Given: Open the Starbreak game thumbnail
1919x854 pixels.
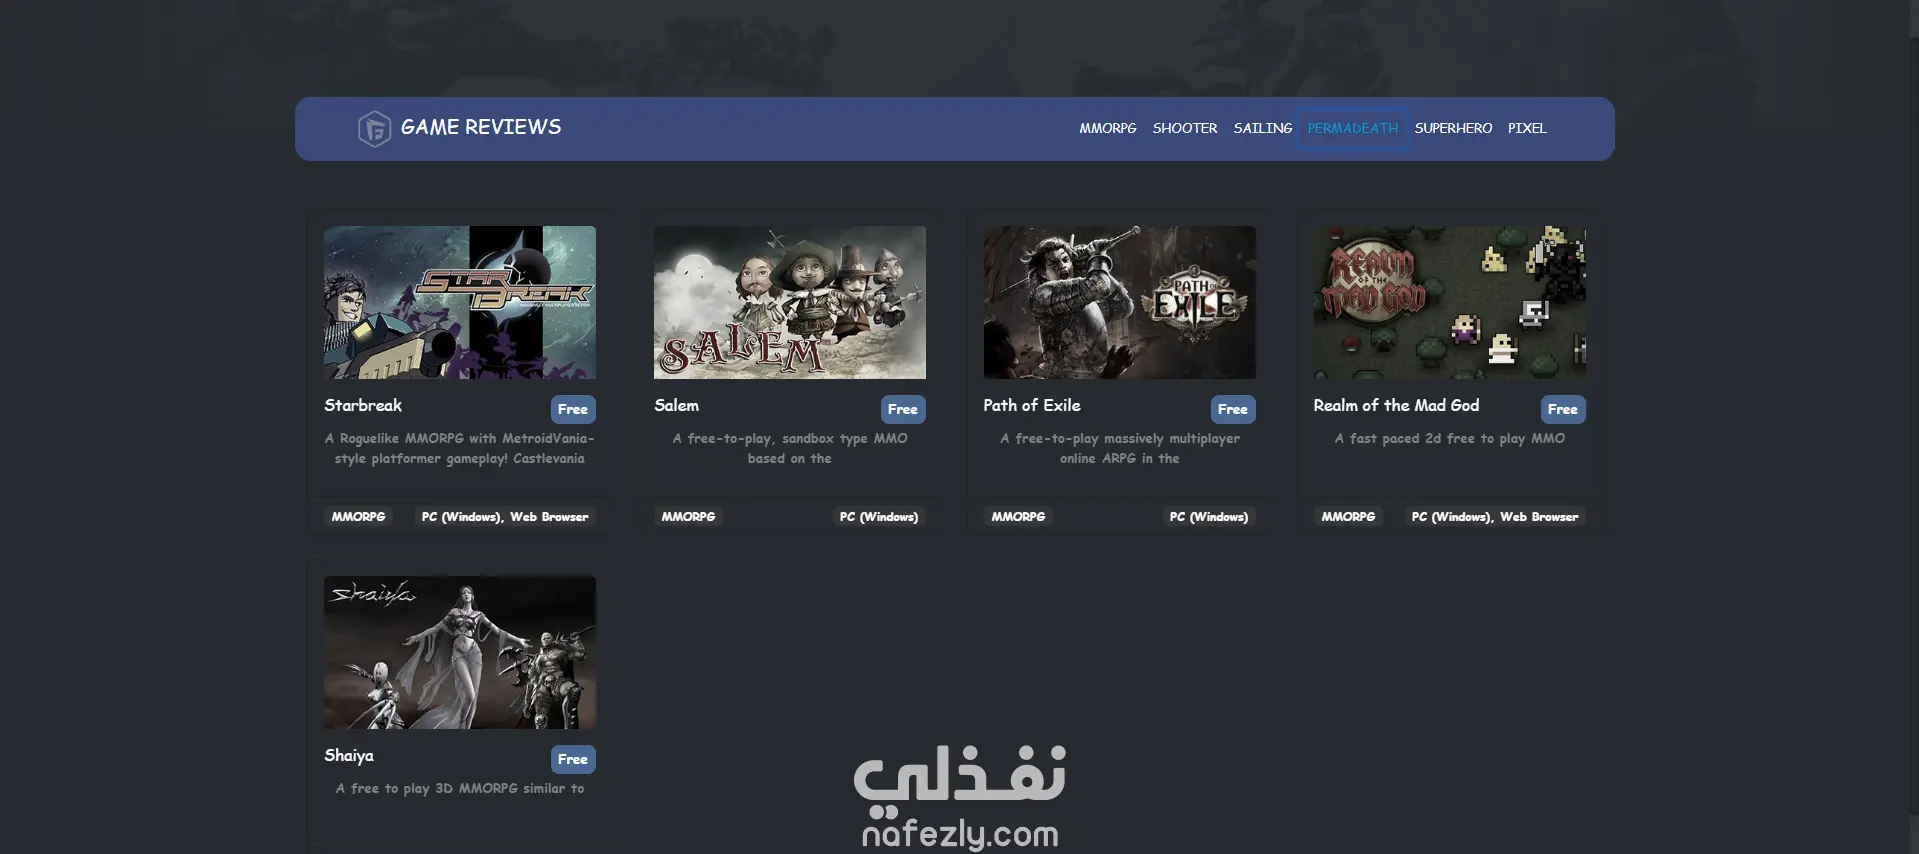Looking at the screenshot, I should coord(460,302).
